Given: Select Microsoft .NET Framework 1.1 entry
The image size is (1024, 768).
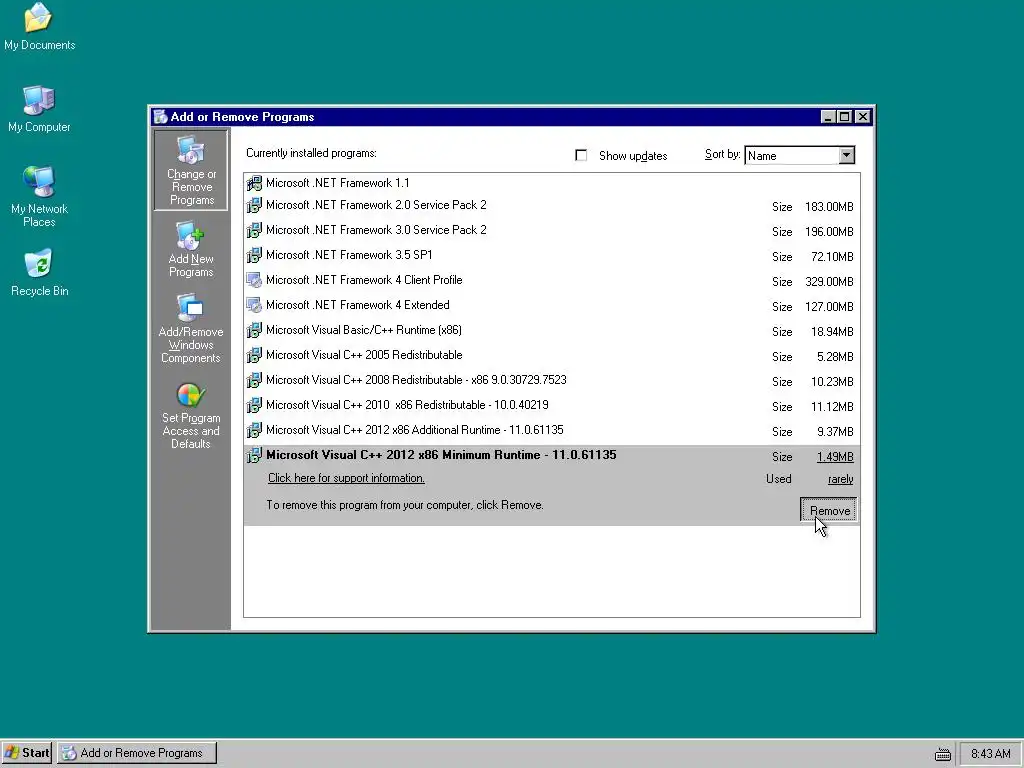Looking at the screenshot, I should (x=552, y=183).
